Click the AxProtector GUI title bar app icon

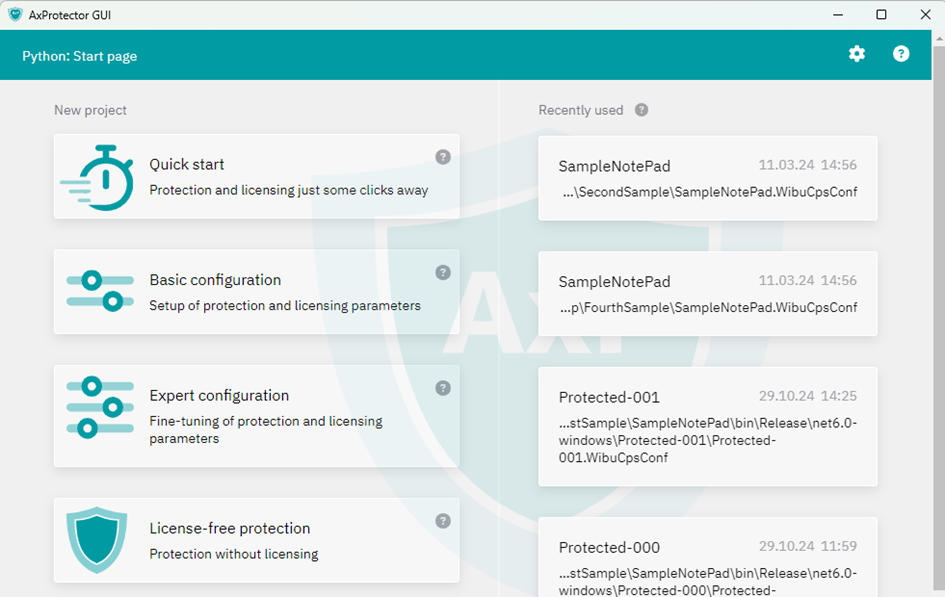pyautogui.click(x=15, y=14)
